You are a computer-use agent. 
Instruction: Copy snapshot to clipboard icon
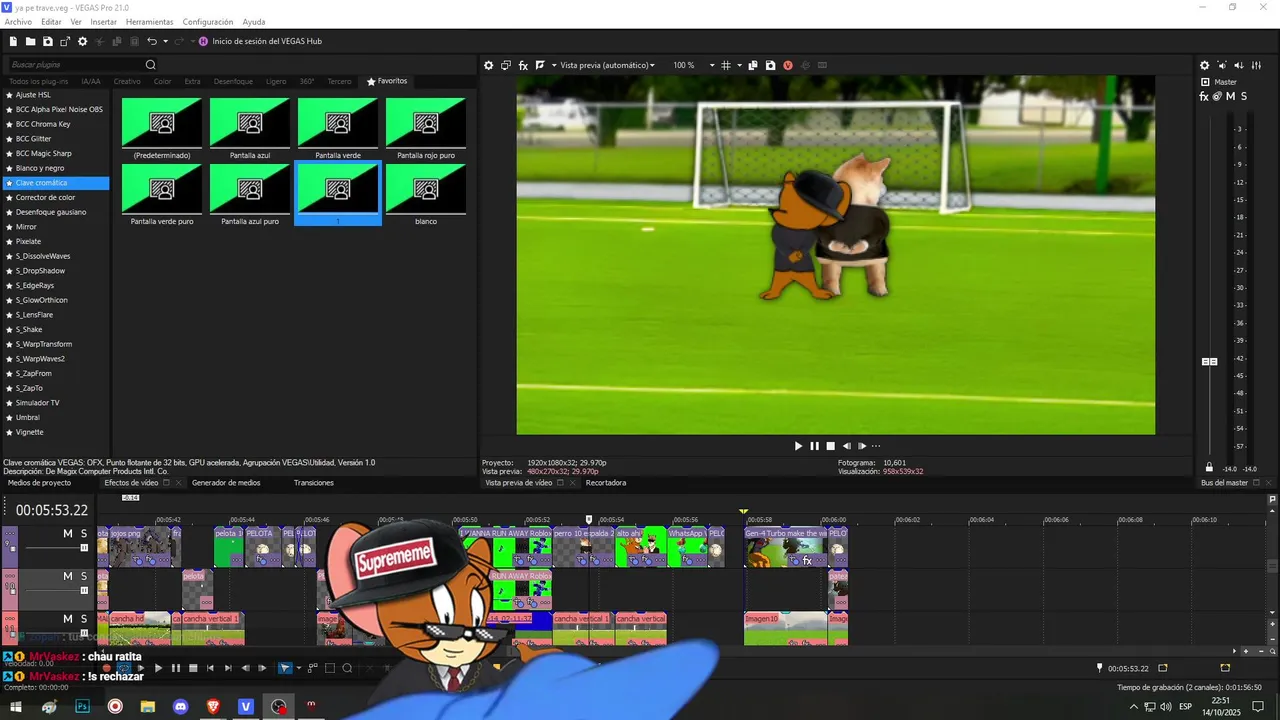(x=753, y=65)
